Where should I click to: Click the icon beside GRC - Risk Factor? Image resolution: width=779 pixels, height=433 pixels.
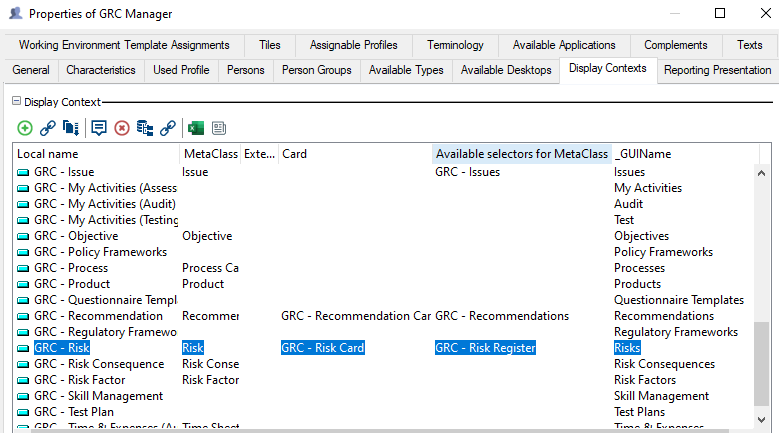[x=23, y=380]
